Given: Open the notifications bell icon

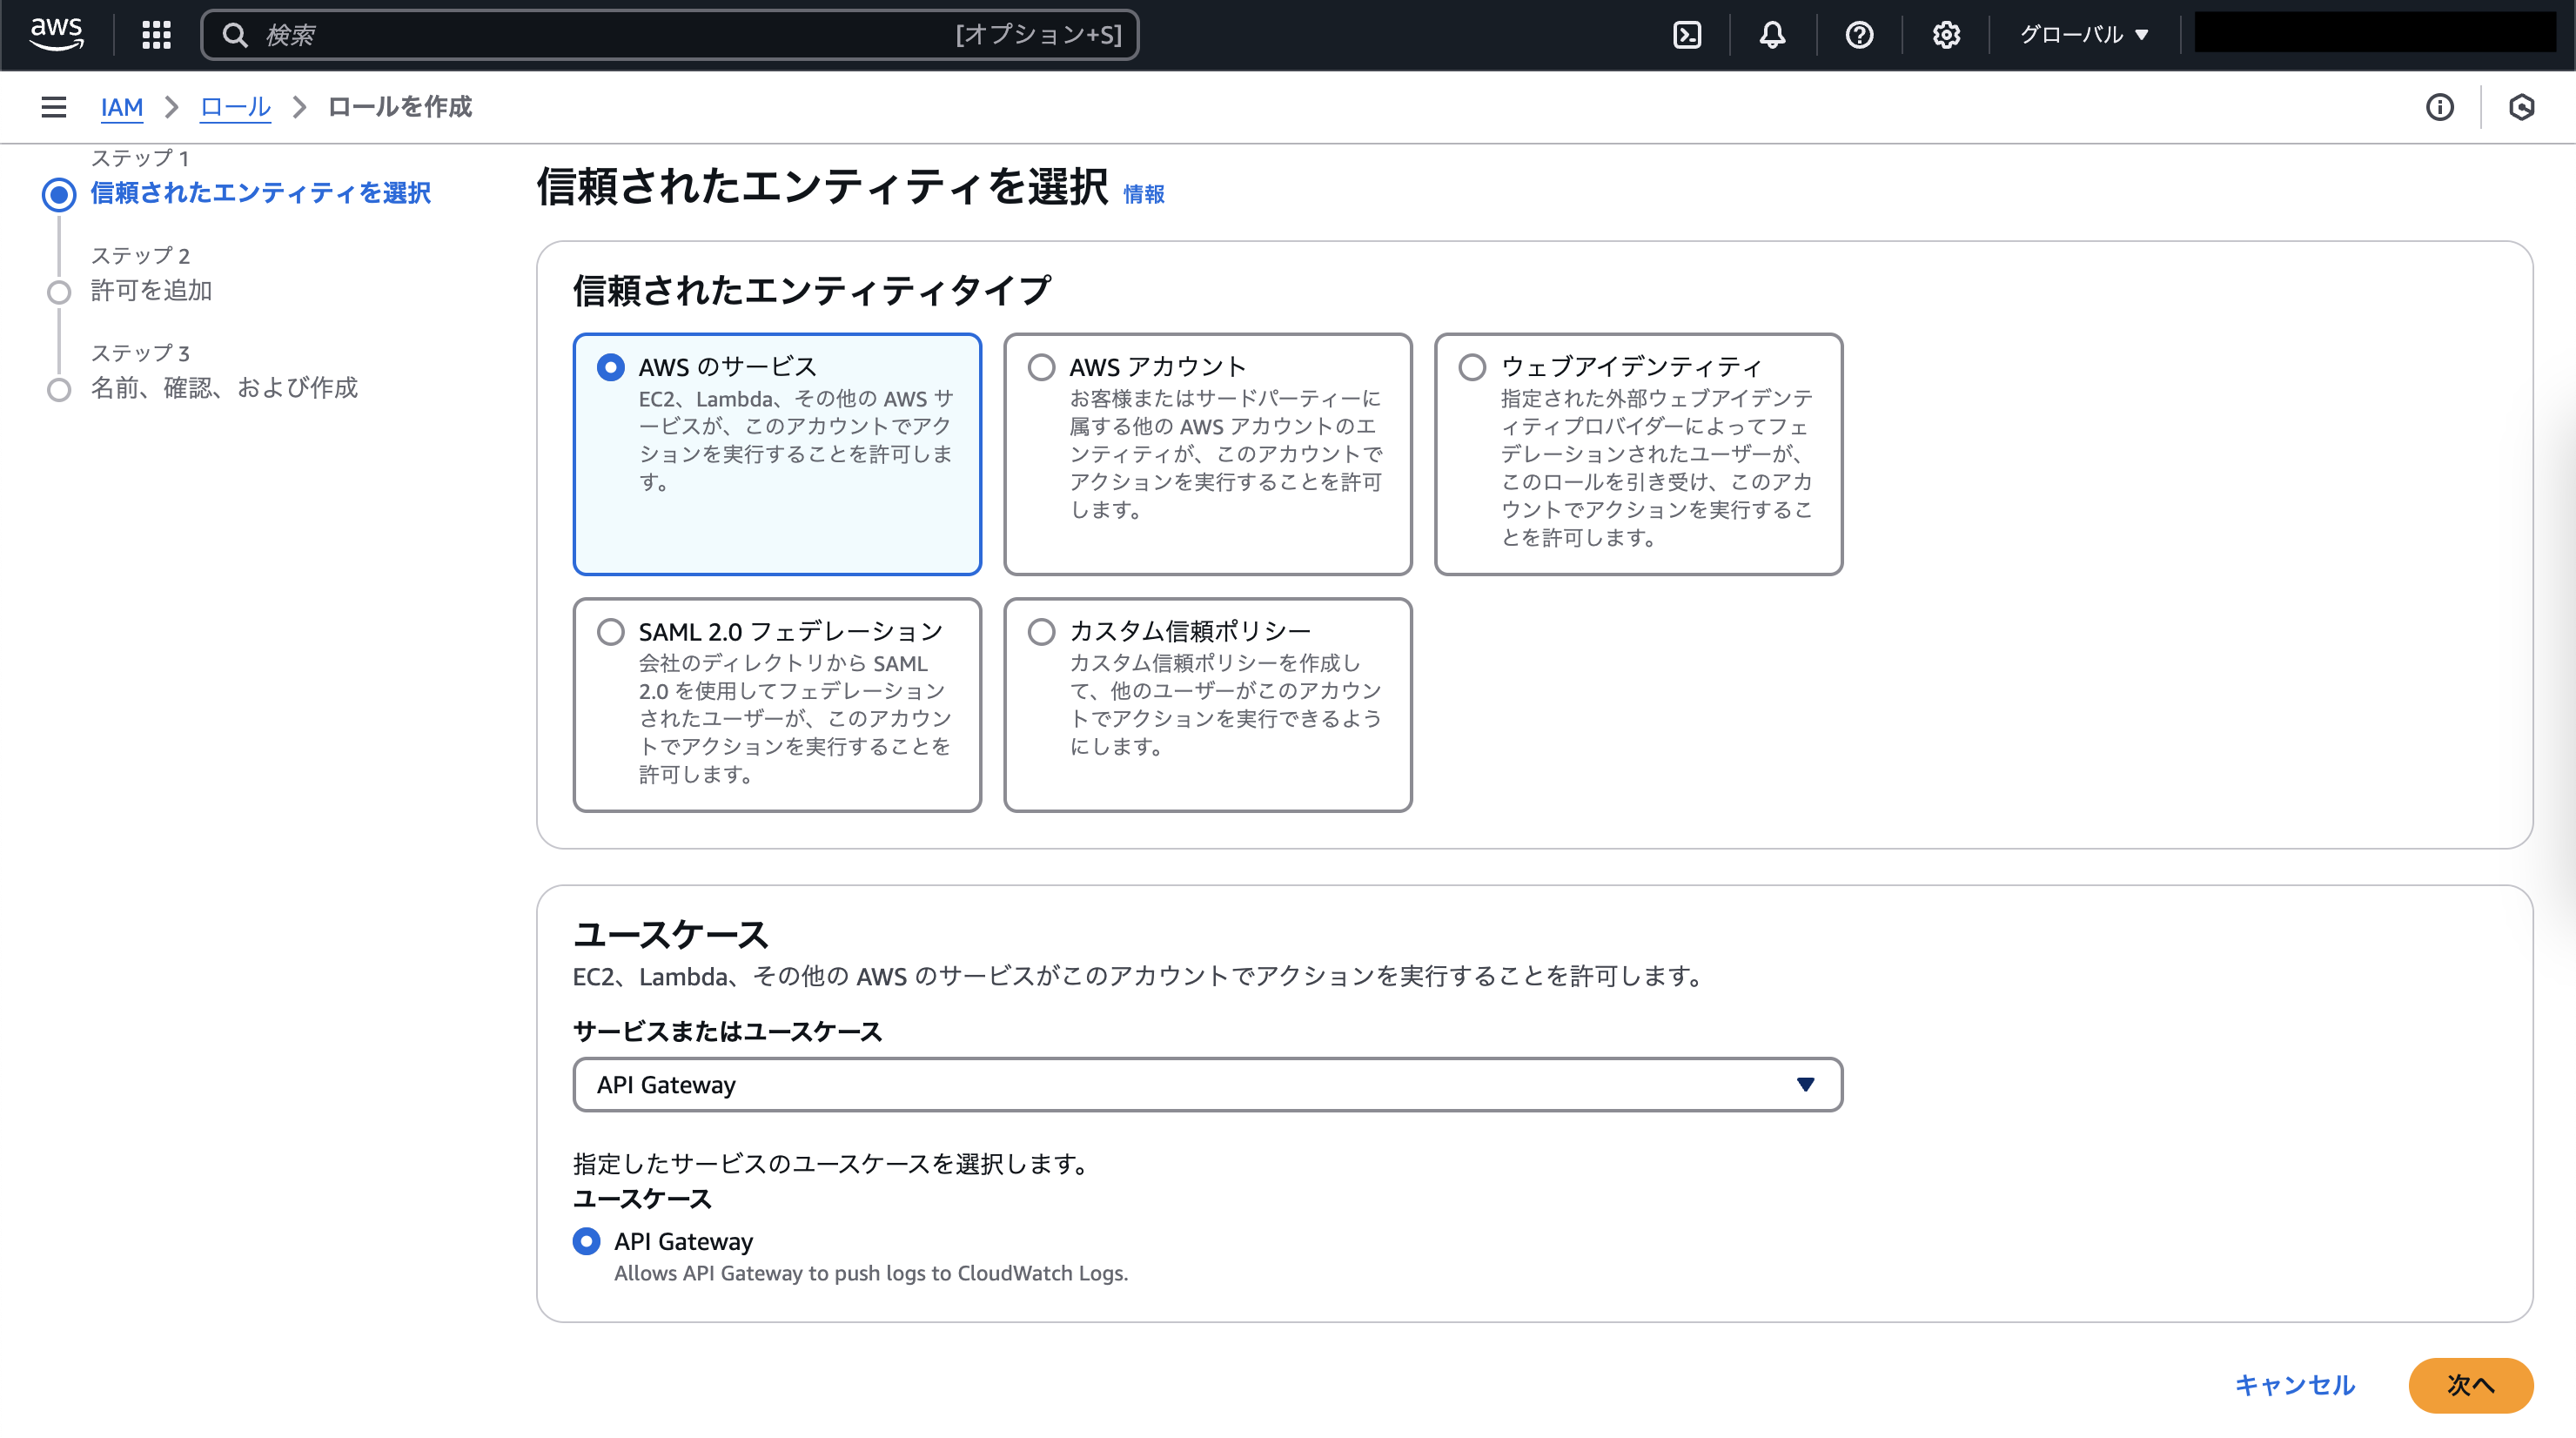Looking at the screenshot, I should [x=1772, y=35].
